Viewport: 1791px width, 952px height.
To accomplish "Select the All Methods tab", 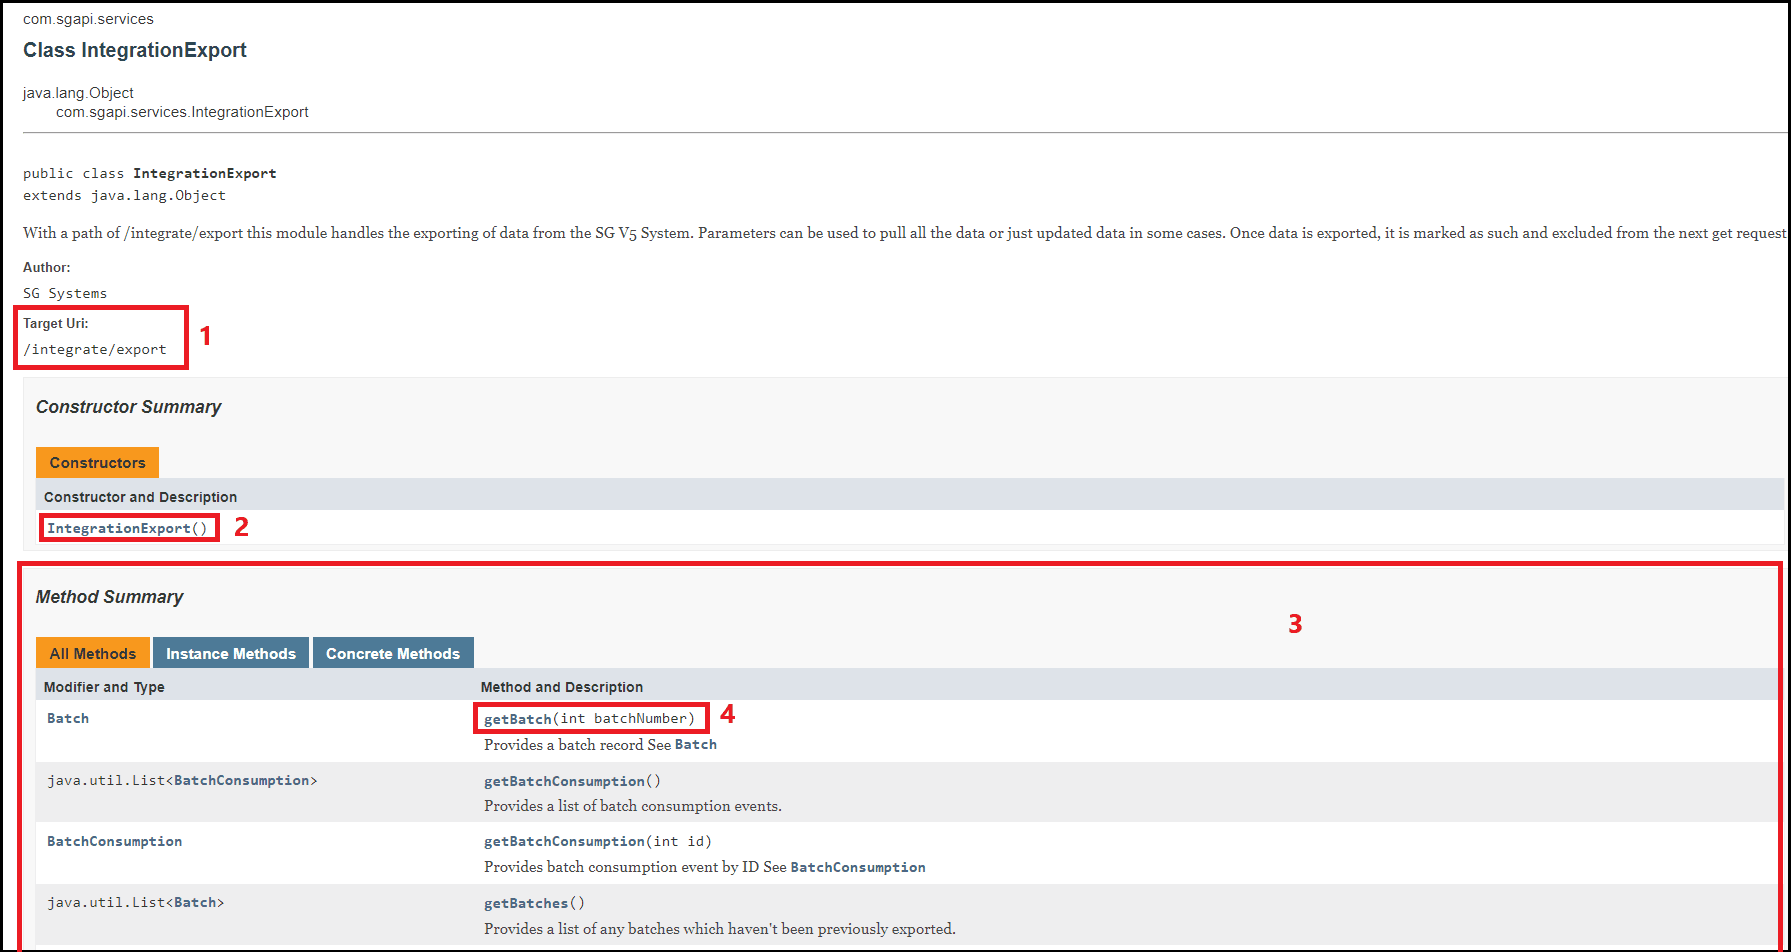I will point(92,654).
